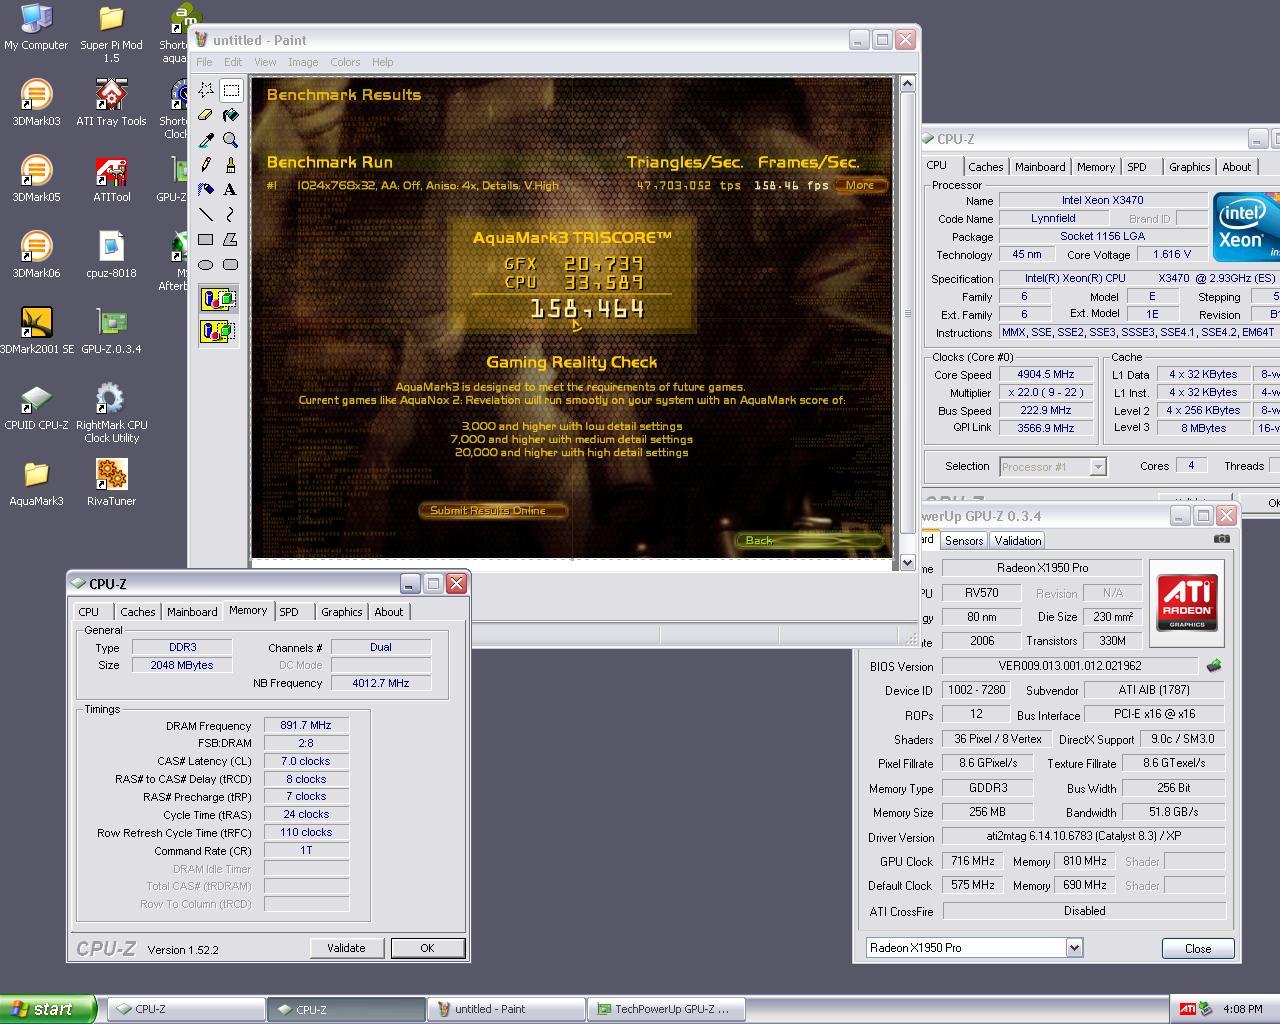Open the 3DMark05 desktop shortcut
Image resolution: width=1280 pixels, height=1024 pixels.
point(36,179)
